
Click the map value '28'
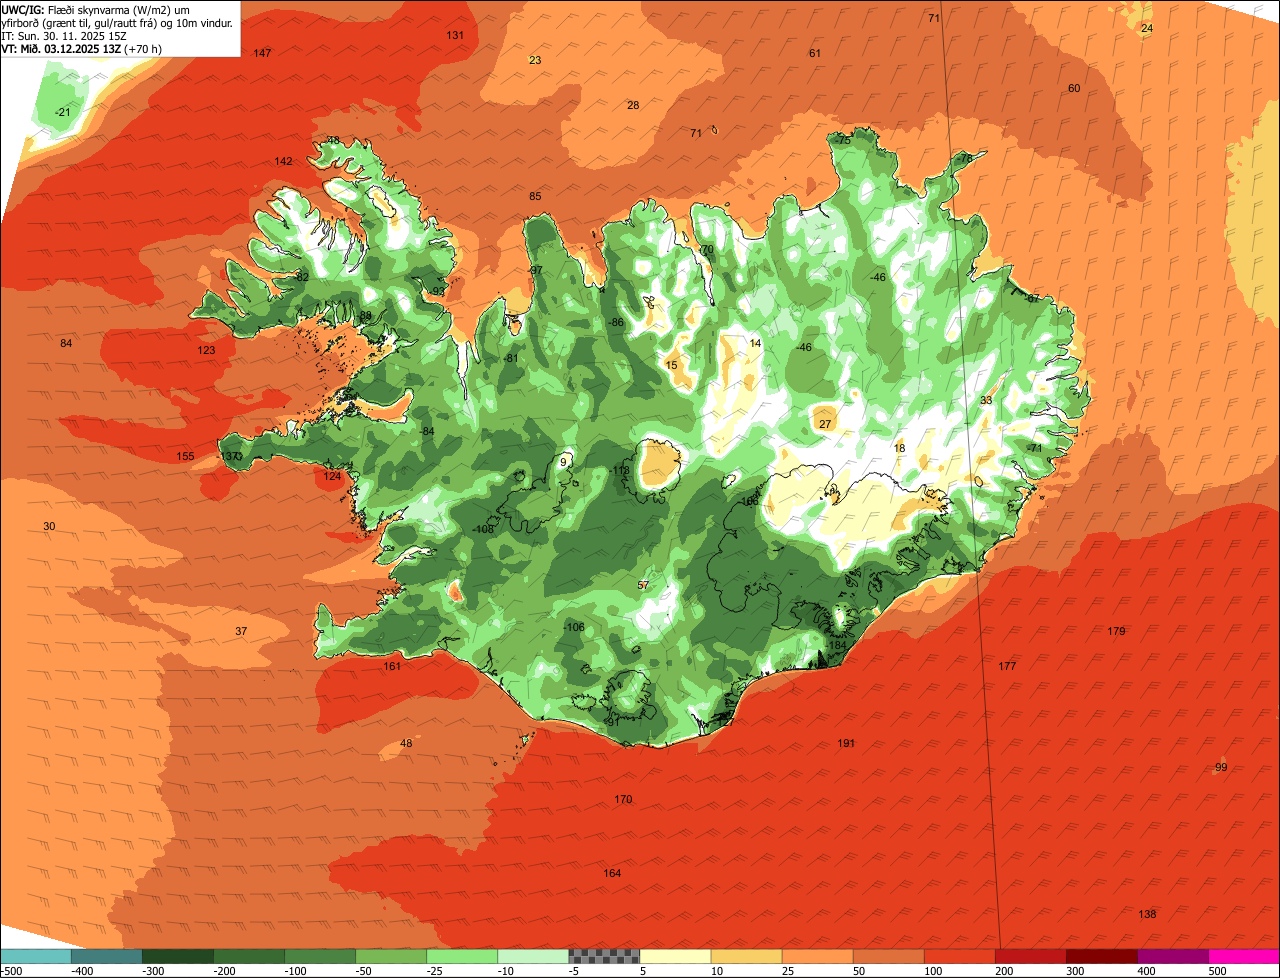coord(633,105)
